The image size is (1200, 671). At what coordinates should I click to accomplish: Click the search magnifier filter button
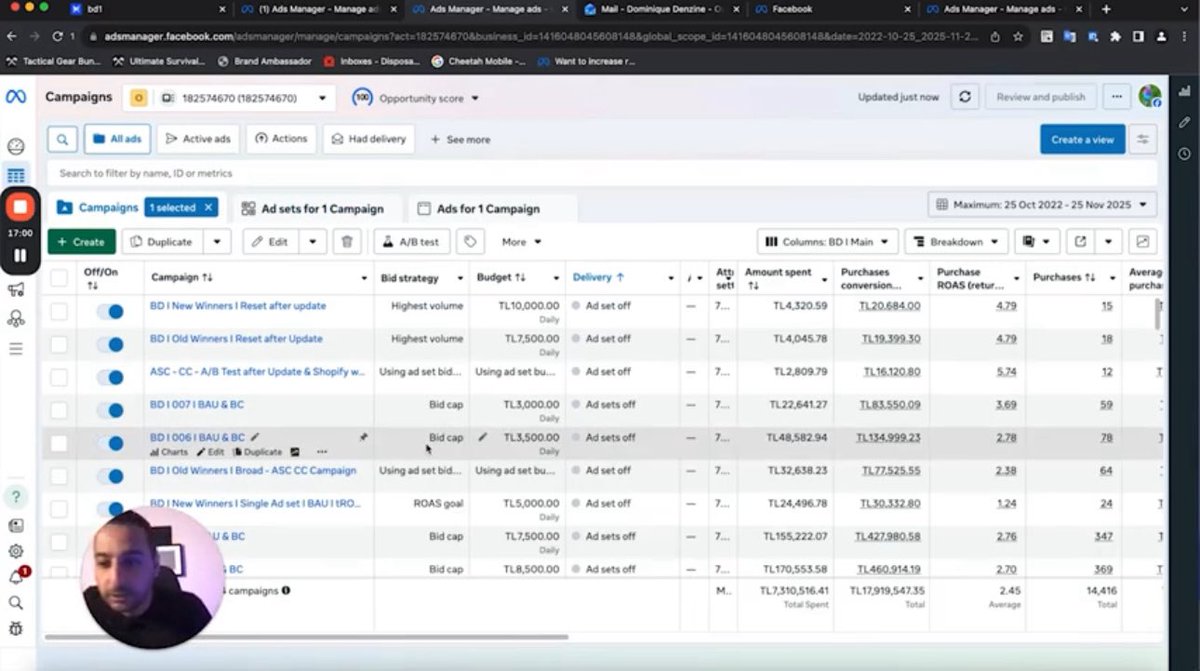pyautogui.click(x=62, y=139)
